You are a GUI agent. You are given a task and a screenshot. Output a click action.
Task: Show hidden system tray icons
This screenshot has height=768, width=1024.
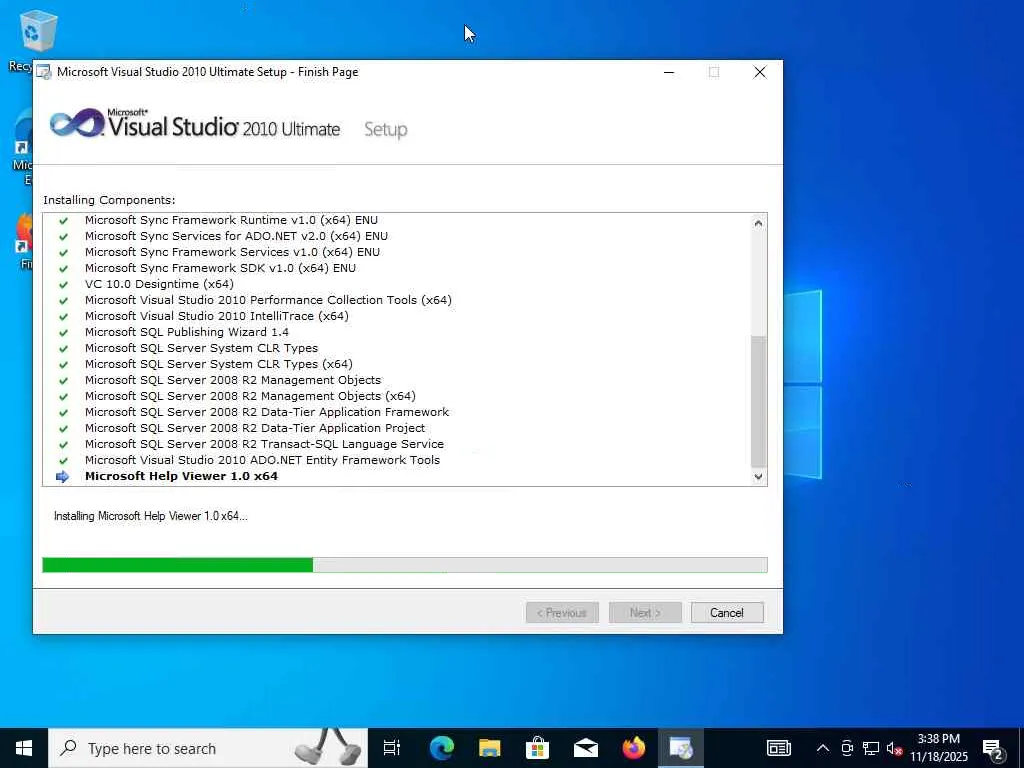823,748
